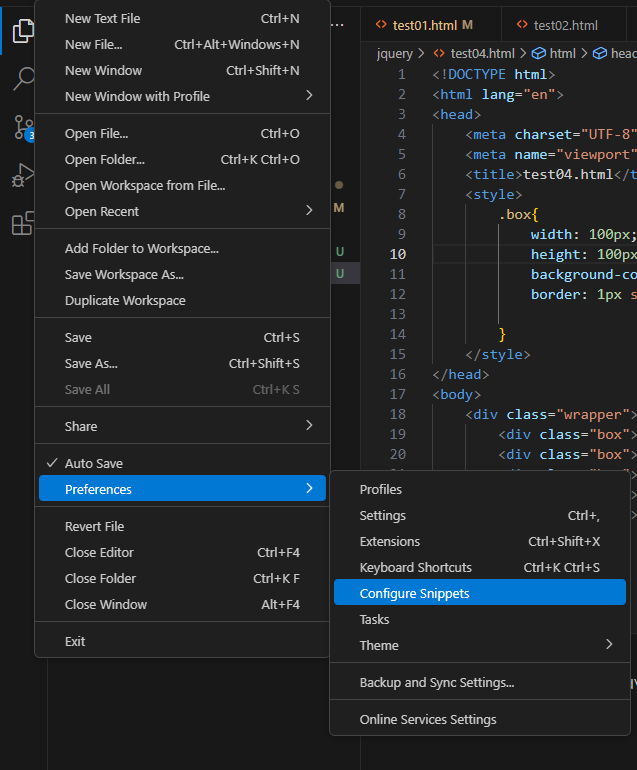
Task: Click the head symbol icon in breadcrumb
Action: 600,54
